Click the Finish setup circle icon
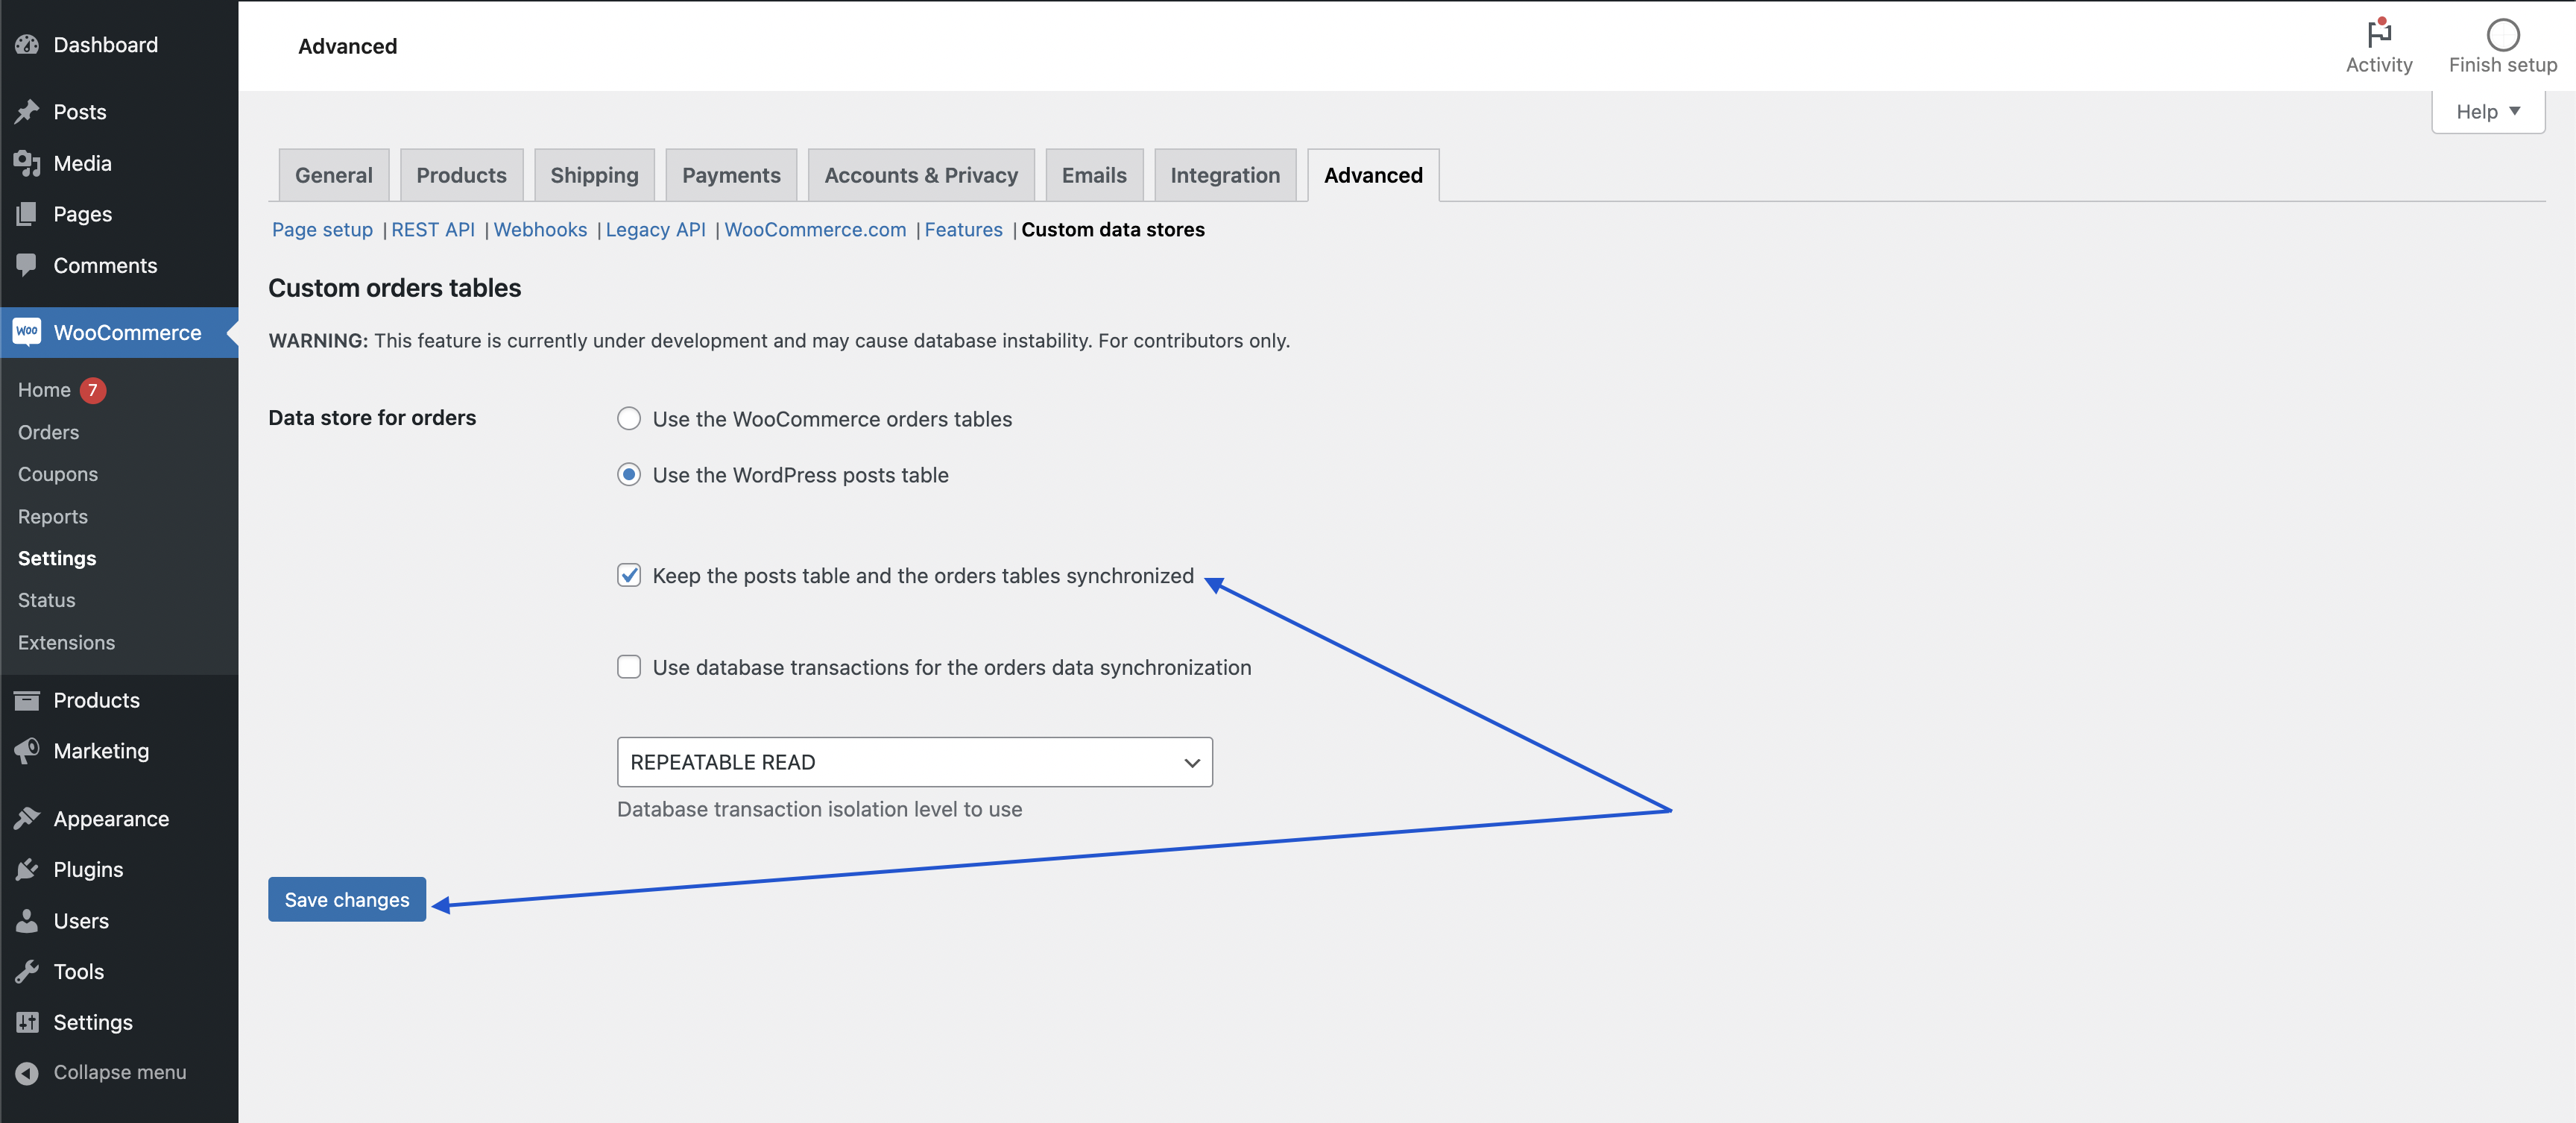The height and width of the screenshot is (1123, 2576). pos(2502,35)
